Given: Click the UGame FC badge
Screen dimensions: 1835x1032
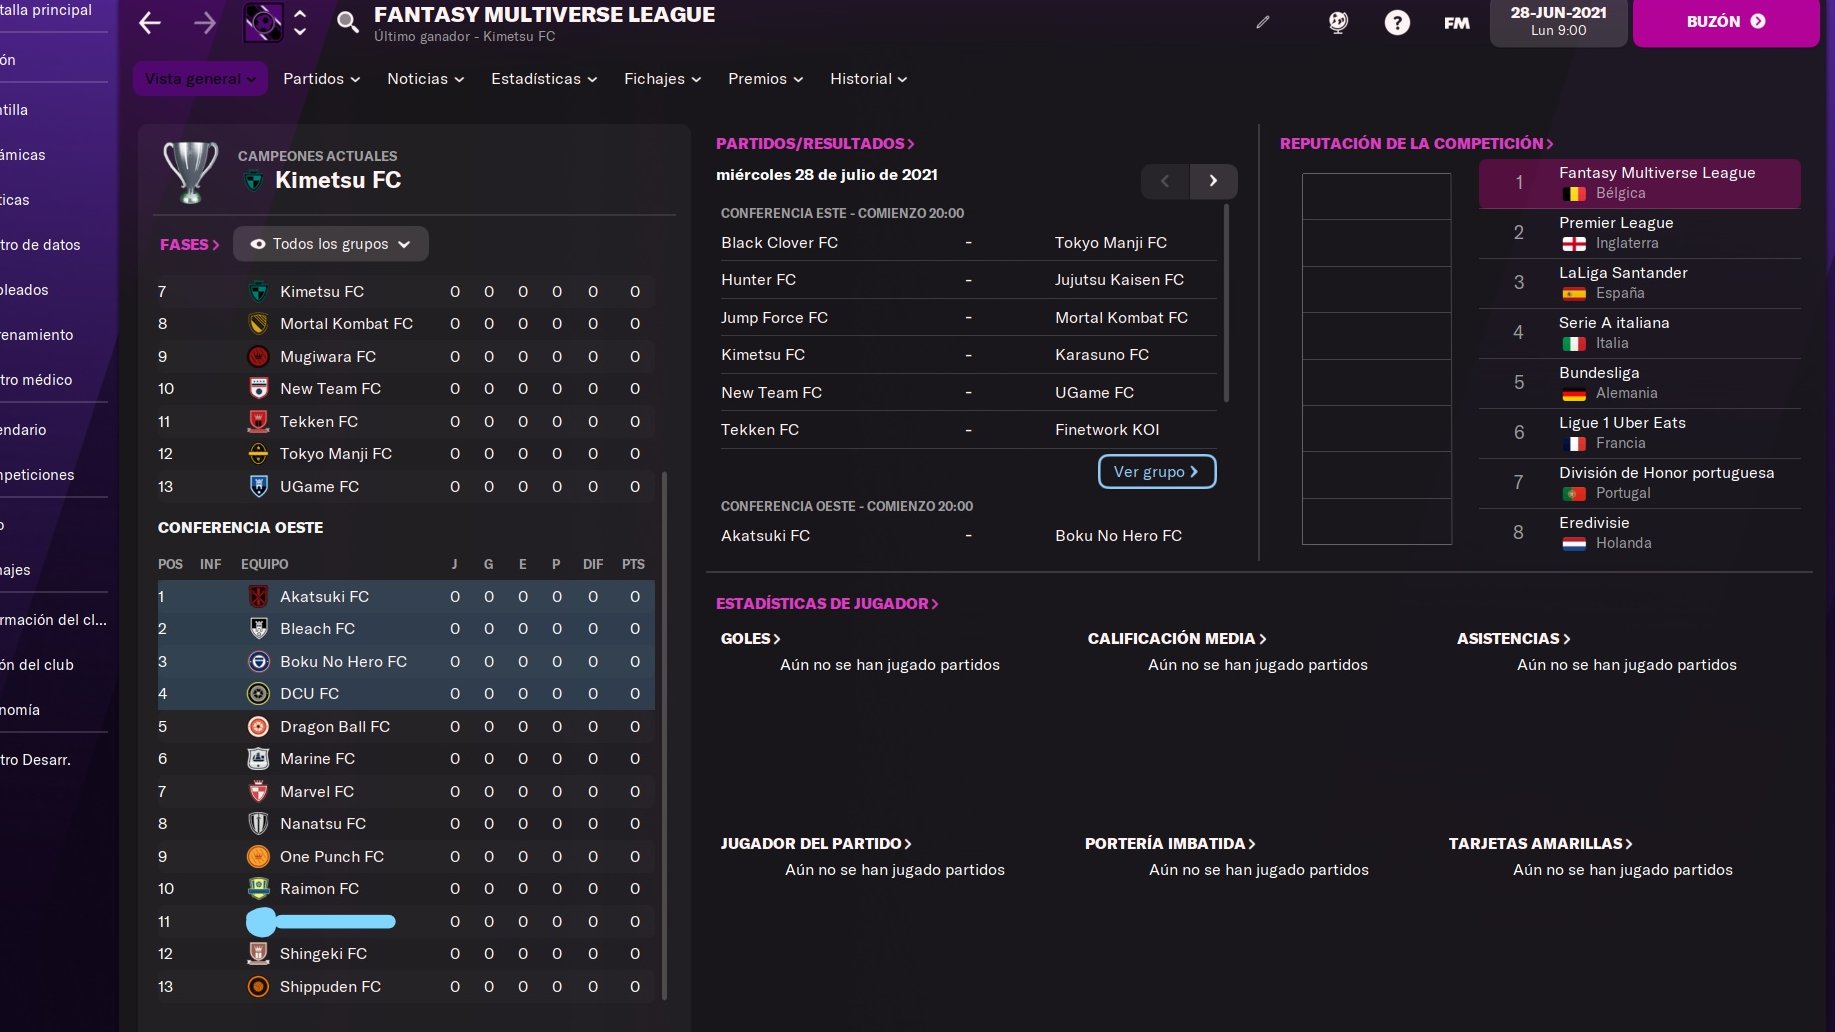Looking at the screenshot, I should pyautogui.click(x=258, y=487).
